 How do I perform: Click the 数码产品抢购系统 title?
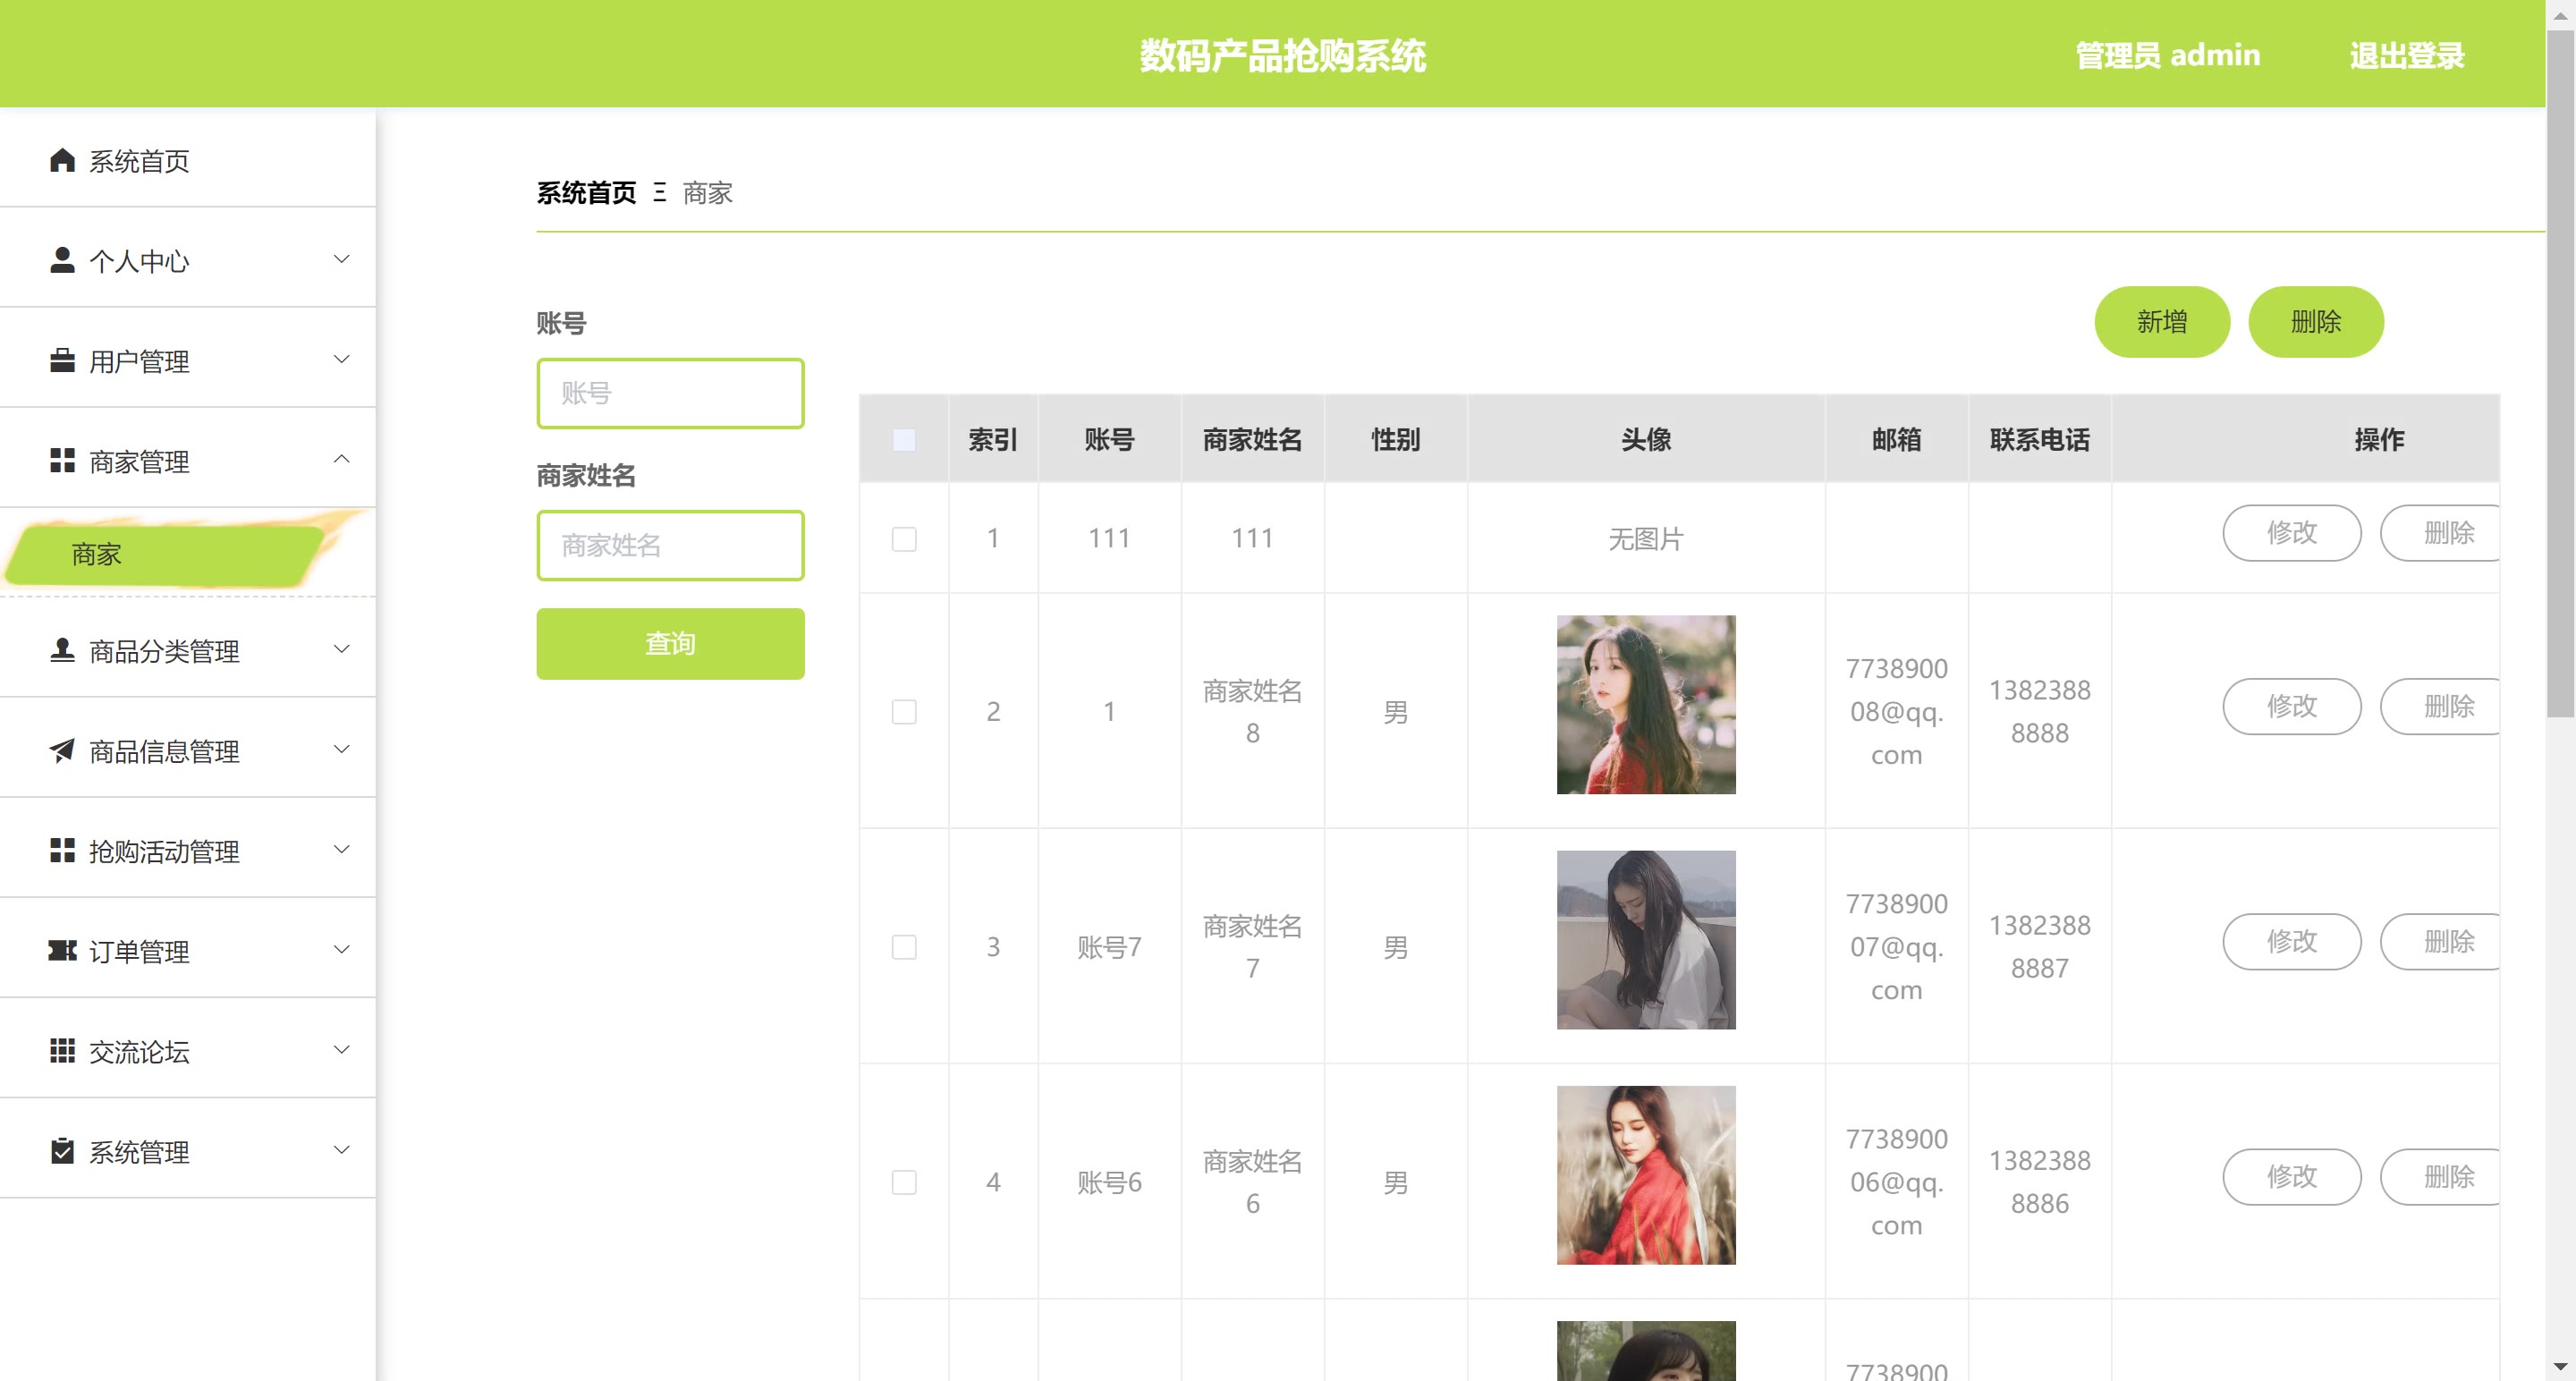click(x=1283, y=55)
